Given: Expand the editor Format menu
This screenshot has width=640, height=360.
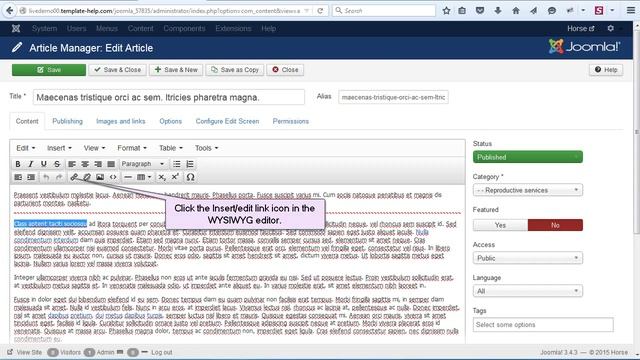Looking at the screenshot, I should [x=132, y=148].
